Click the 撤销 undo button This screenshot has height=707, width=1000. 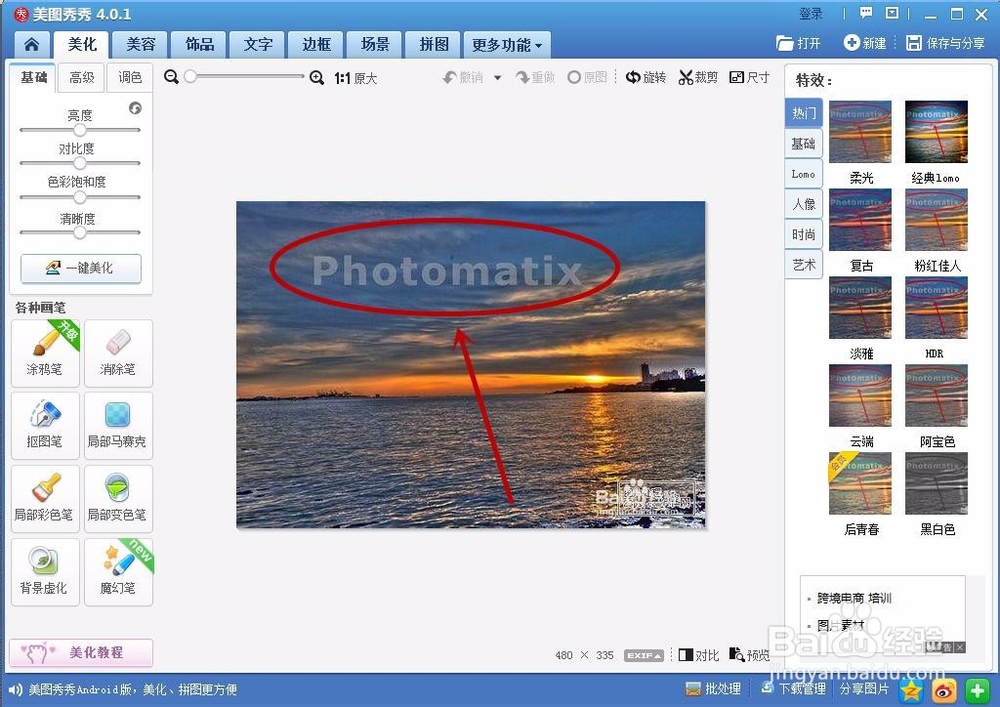pos(463,77)
